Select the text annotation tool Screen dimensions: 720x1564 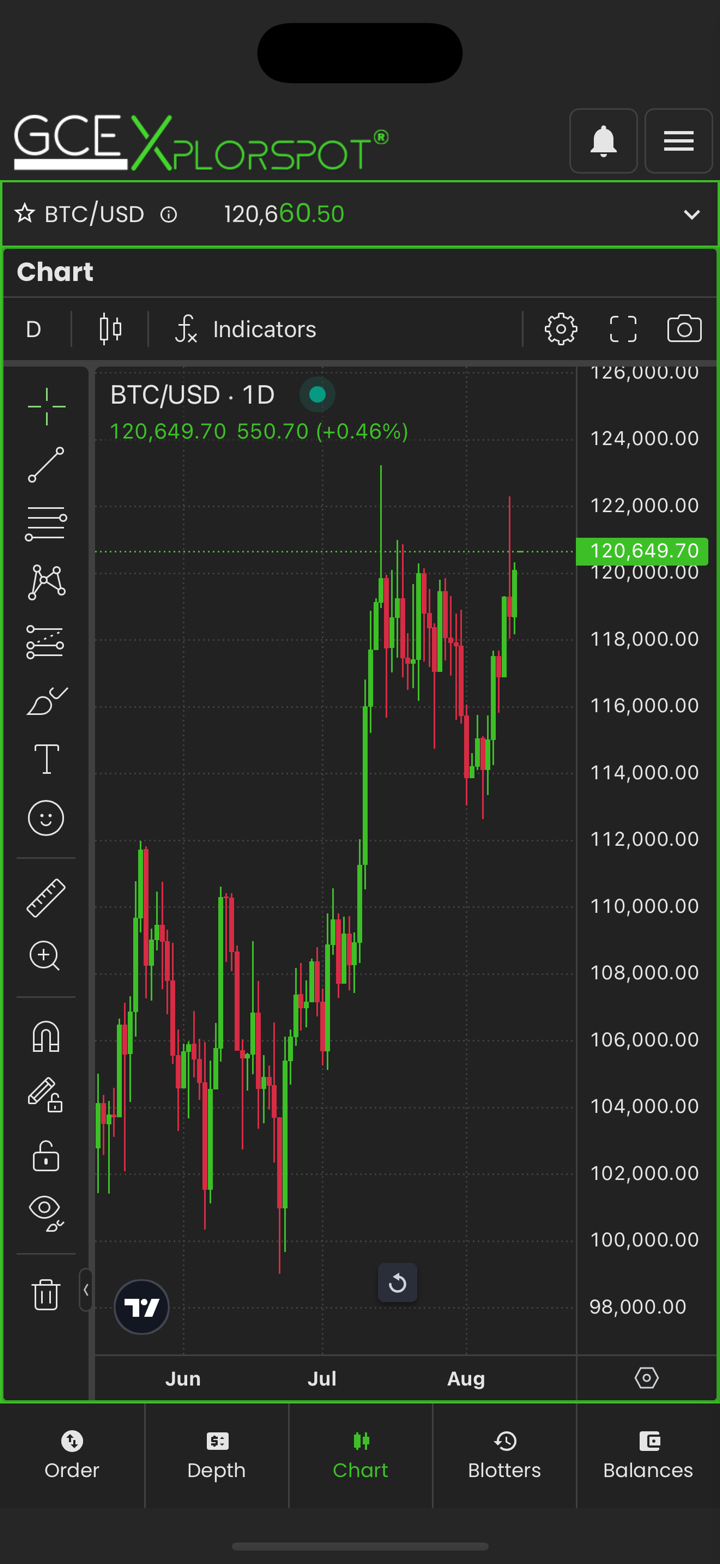pos(46,759)
